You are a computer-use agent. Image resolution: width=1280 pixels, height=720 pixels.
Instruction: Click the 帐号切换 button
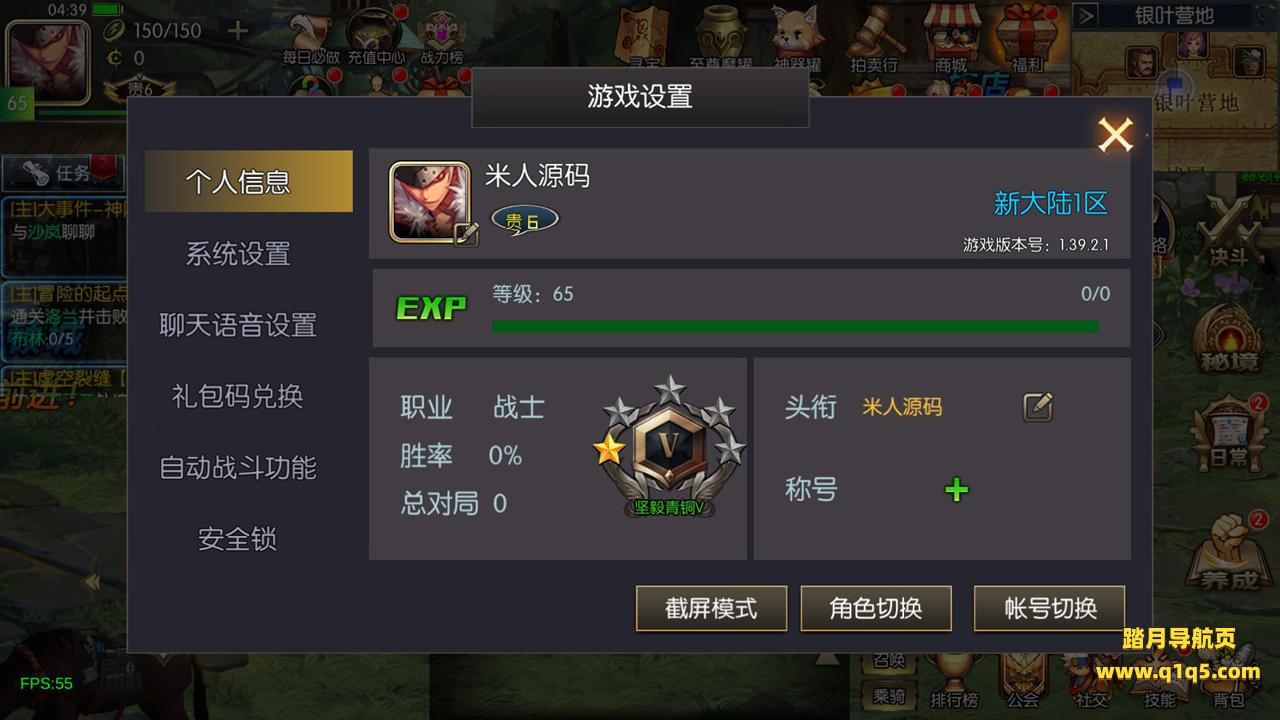pyautogui.click(x=1050, y=608)
